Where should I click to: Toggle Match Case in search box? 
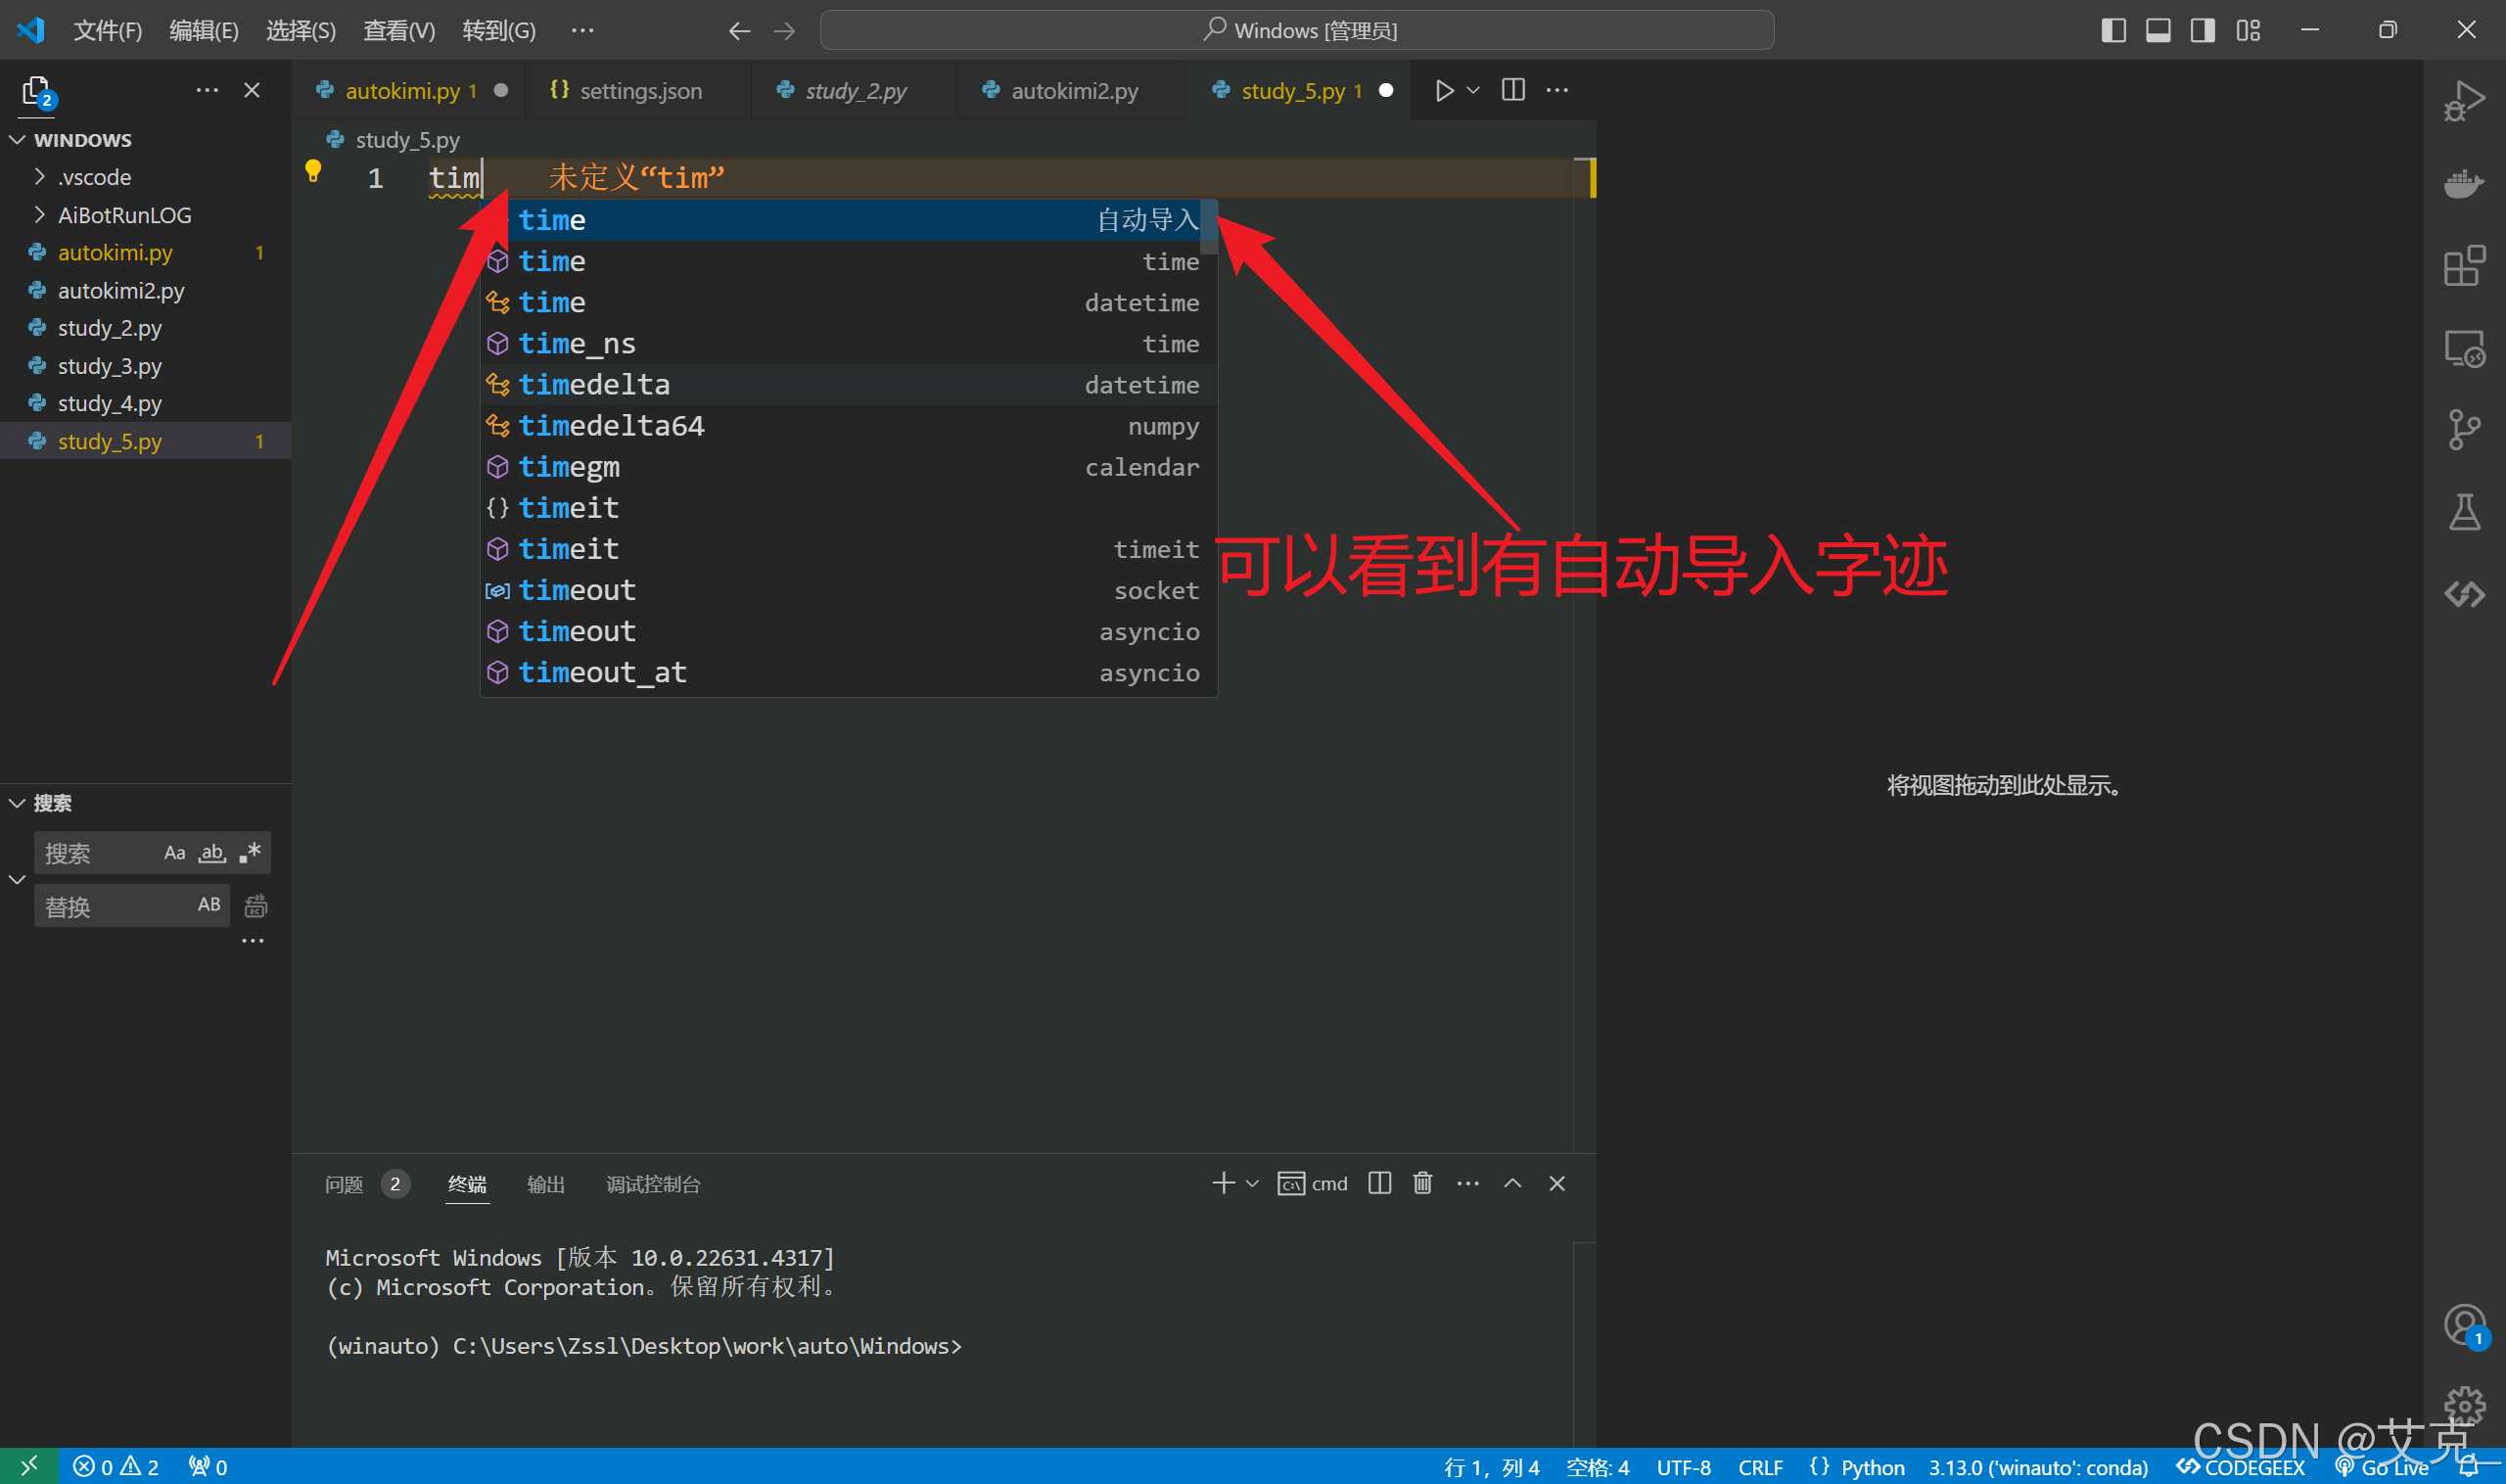[x=174, y=853]
